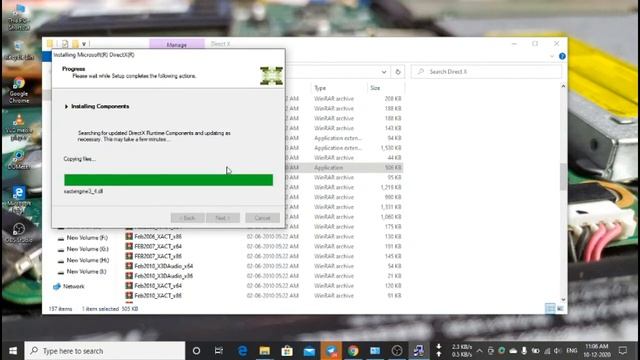Click the archive icon beside Feb2006_XACT_x86

(129, 236)
